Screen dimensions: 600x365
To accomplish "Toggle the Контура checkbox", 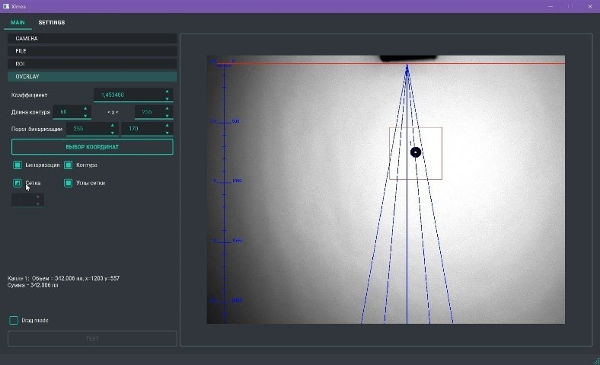I will point(68,165).
